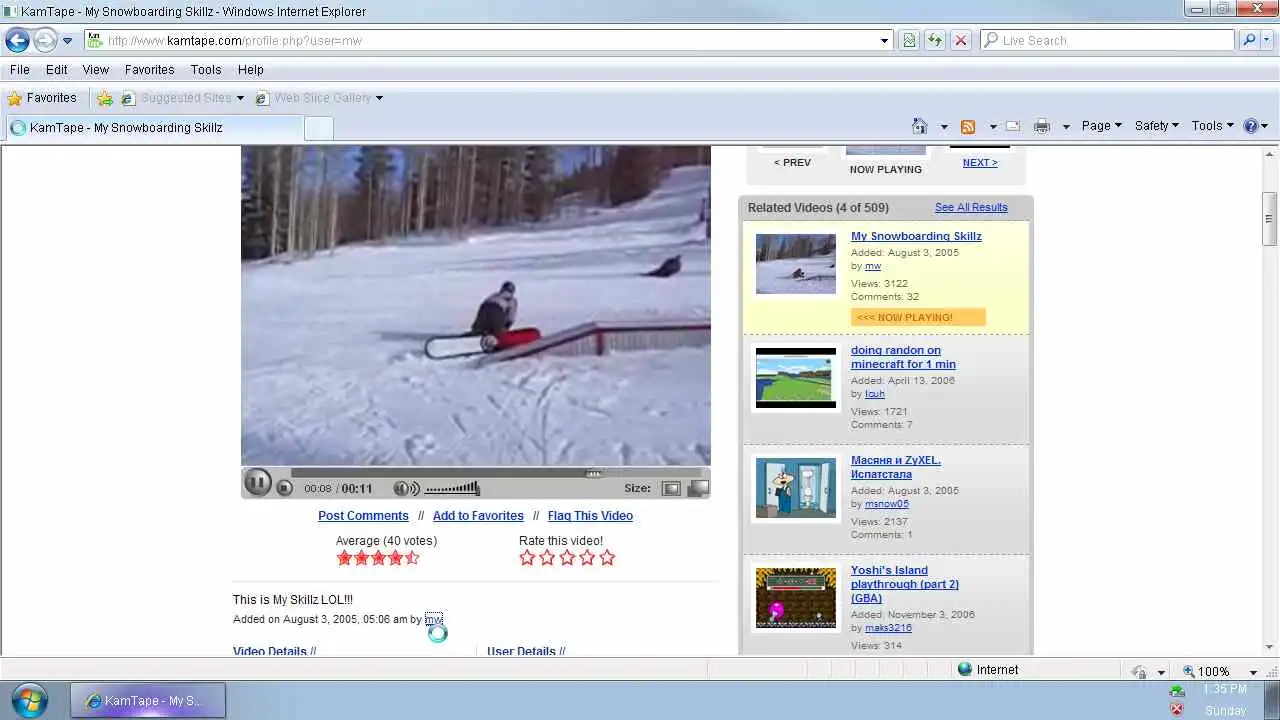Click the Print icon
This screenshot has width=1280, height=720.
tap(1042, 126)
